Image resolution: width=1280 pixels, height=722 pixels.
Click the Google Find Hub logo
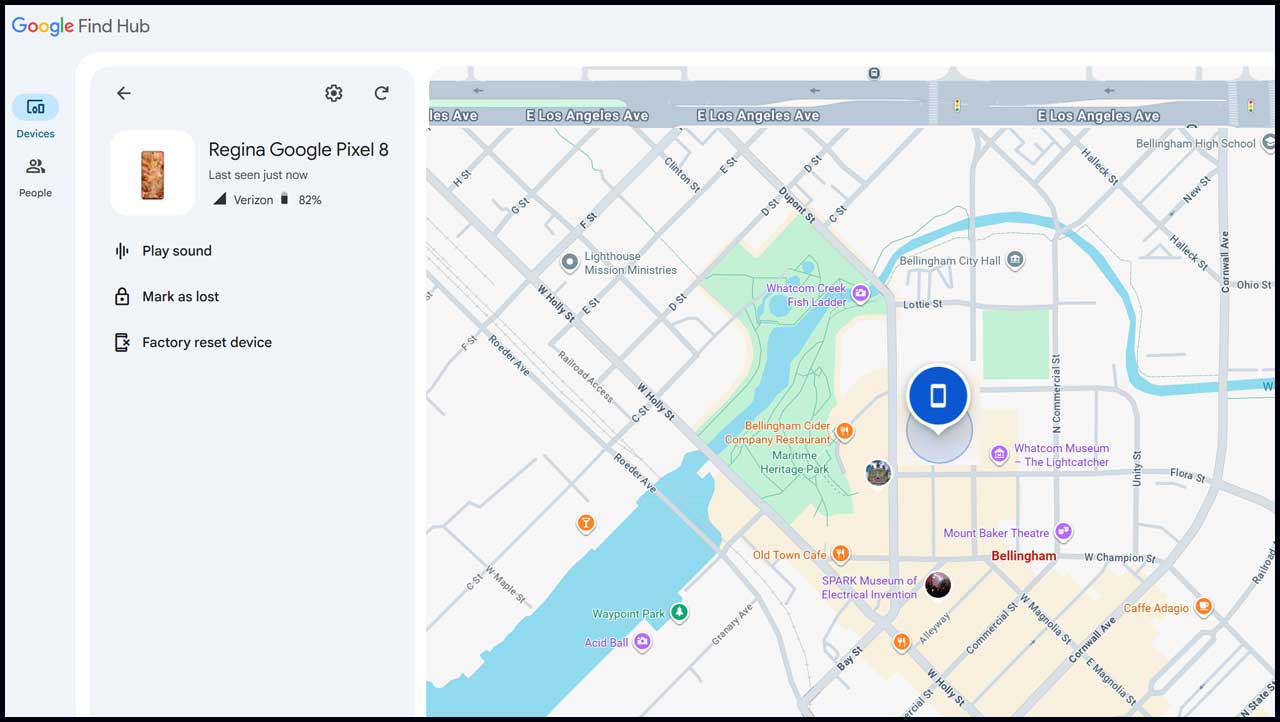click(80, 26)
